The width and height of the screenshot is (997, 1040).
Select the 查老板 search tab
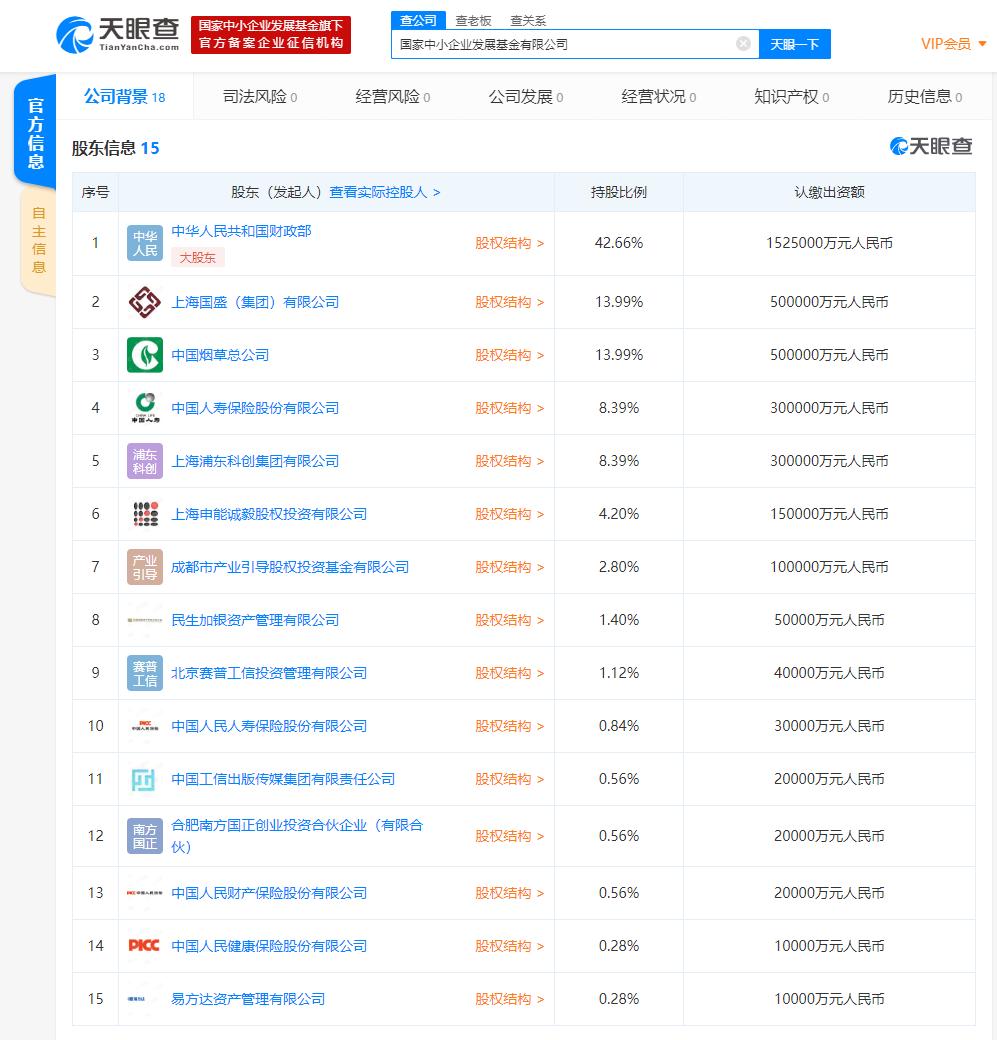473,20
